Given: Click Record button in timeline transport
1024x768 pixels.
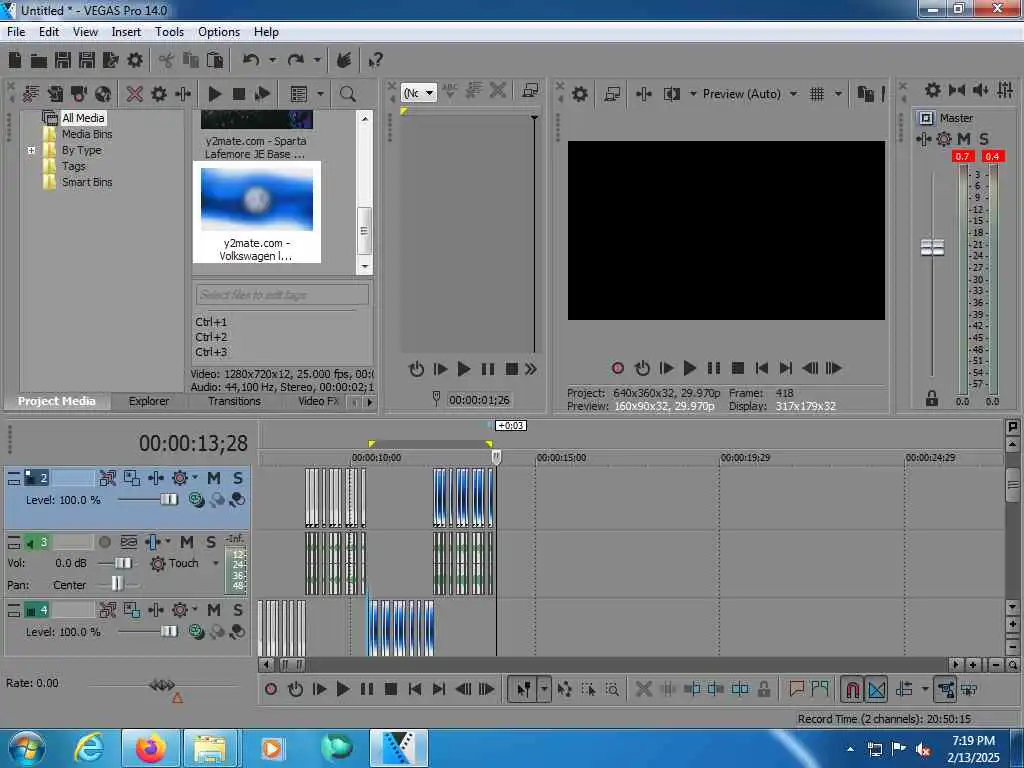Looking at the screenshot, I should pyautogui.click(x=271, y=689).
